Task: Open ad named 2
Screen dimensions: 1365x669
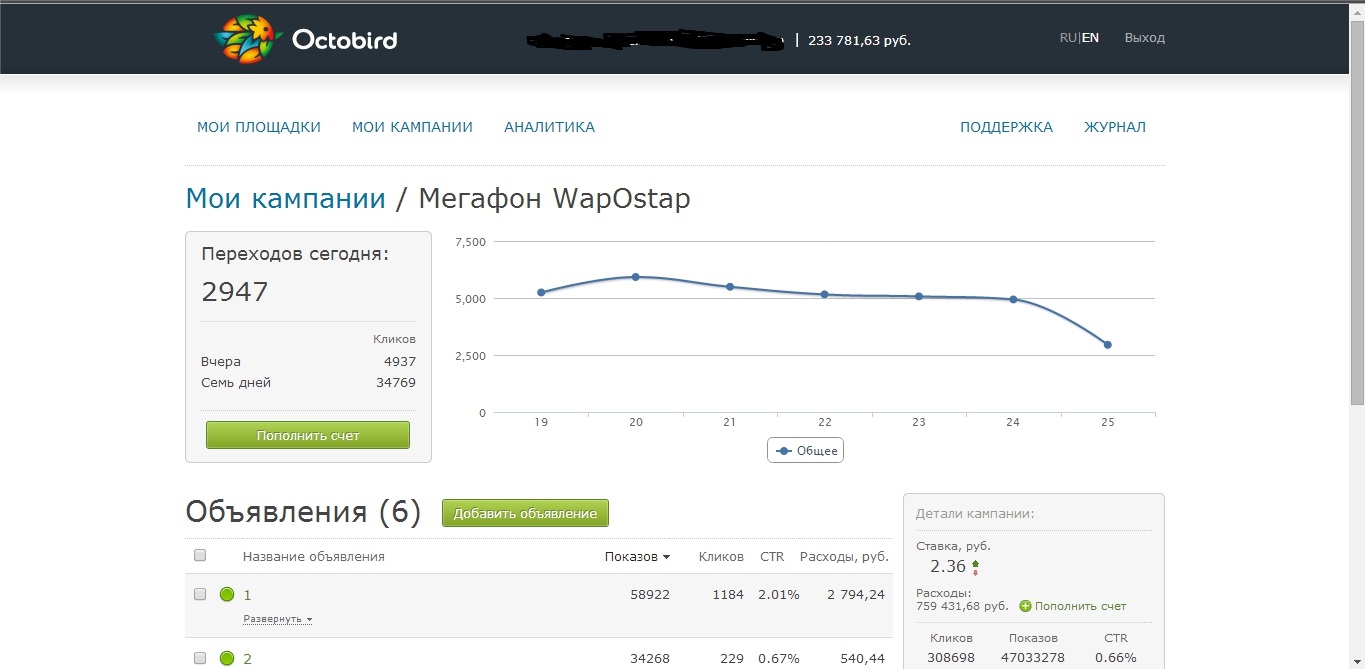Action: [x=248, y=659]
